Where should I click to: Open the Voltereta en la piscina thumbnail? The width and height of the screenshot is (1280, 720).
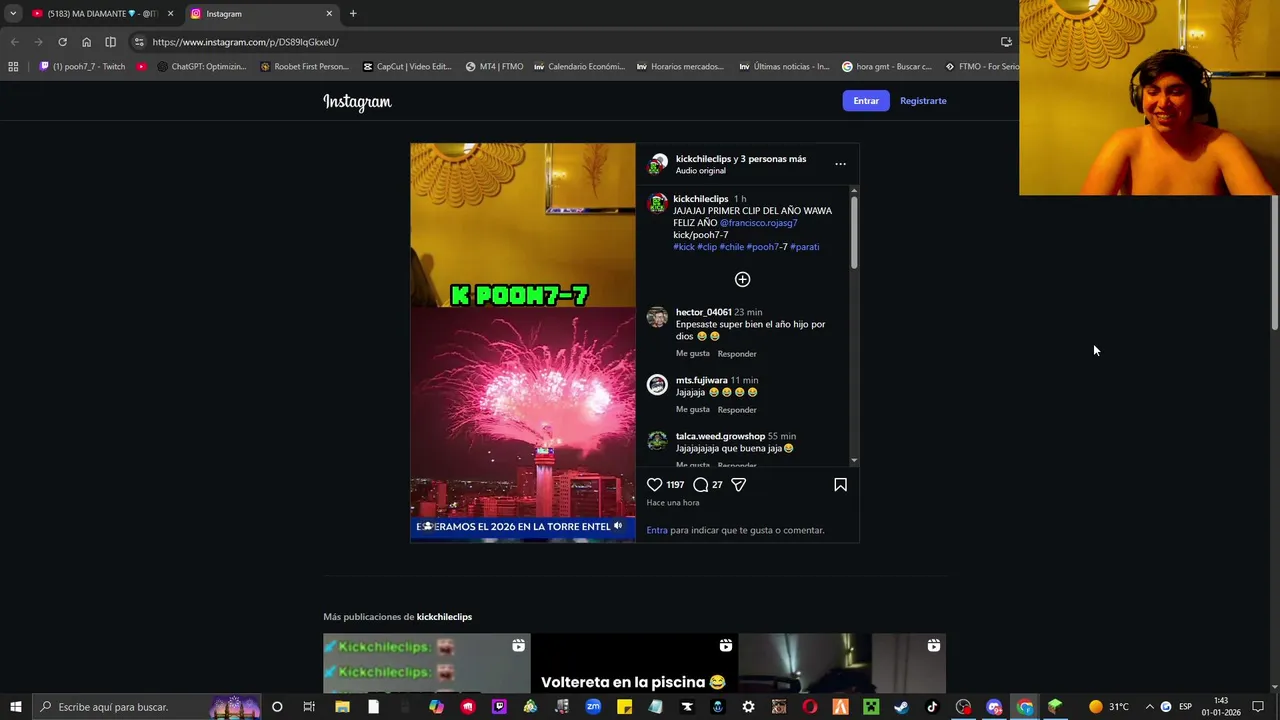634,663
